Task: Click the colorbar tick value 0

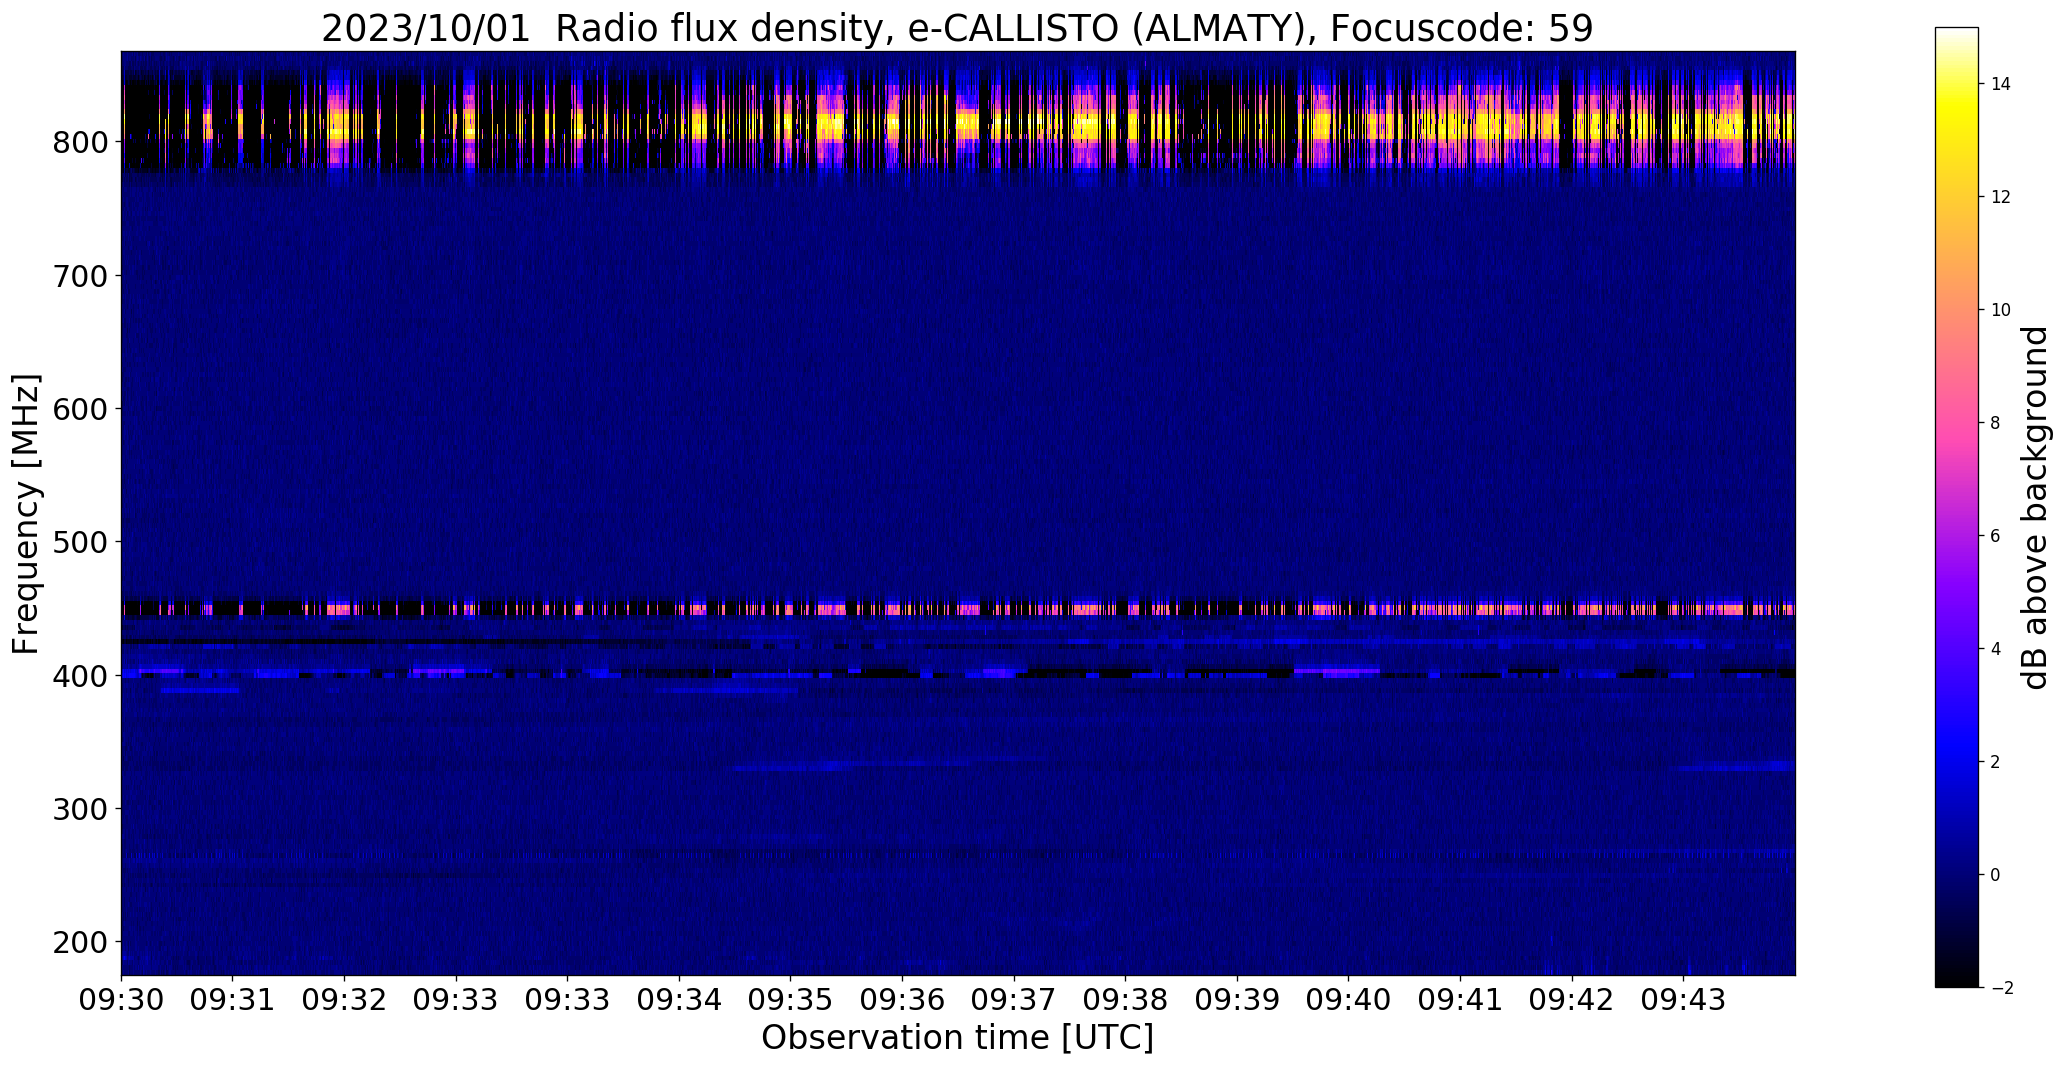Action: (1996, 875)
